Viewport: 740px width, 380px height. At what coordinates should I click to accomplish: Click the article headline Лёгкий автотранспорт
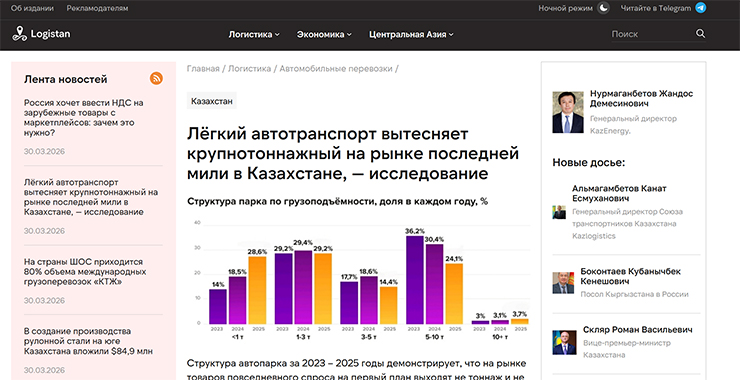pyautogui.click(x=353, y=154)
